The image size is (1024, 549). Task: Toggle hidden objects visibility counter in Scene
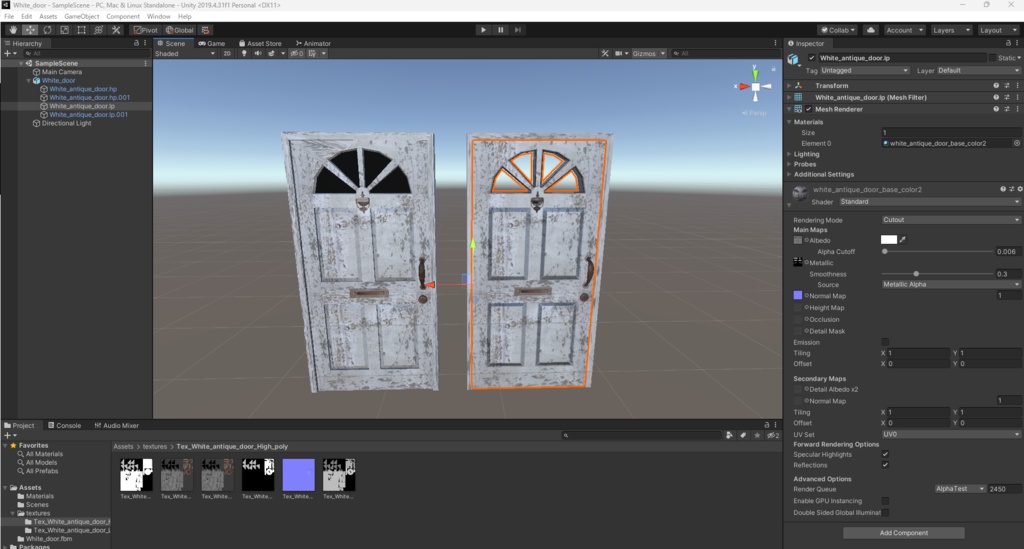297,54
